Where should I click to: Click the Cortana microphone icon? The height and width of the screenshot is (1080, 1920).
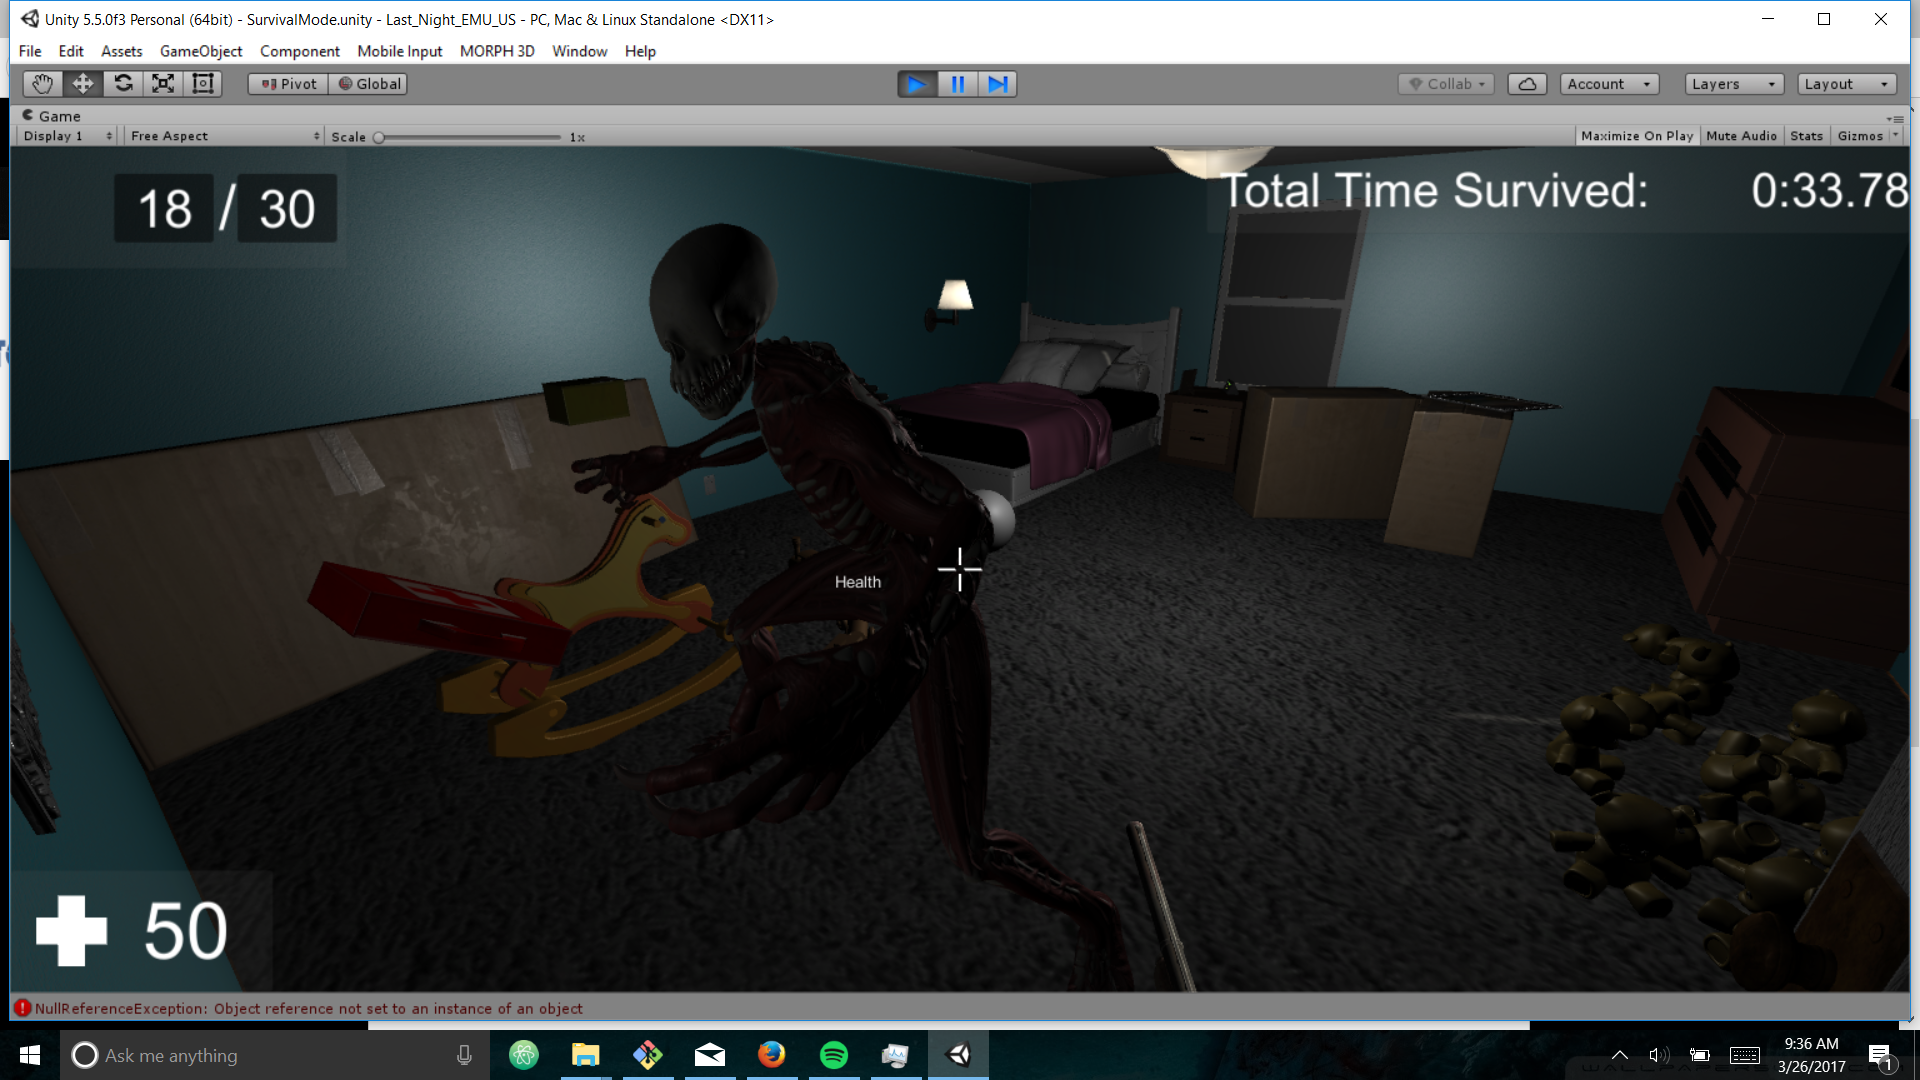pyautogui.click(x=464, y=1055)
